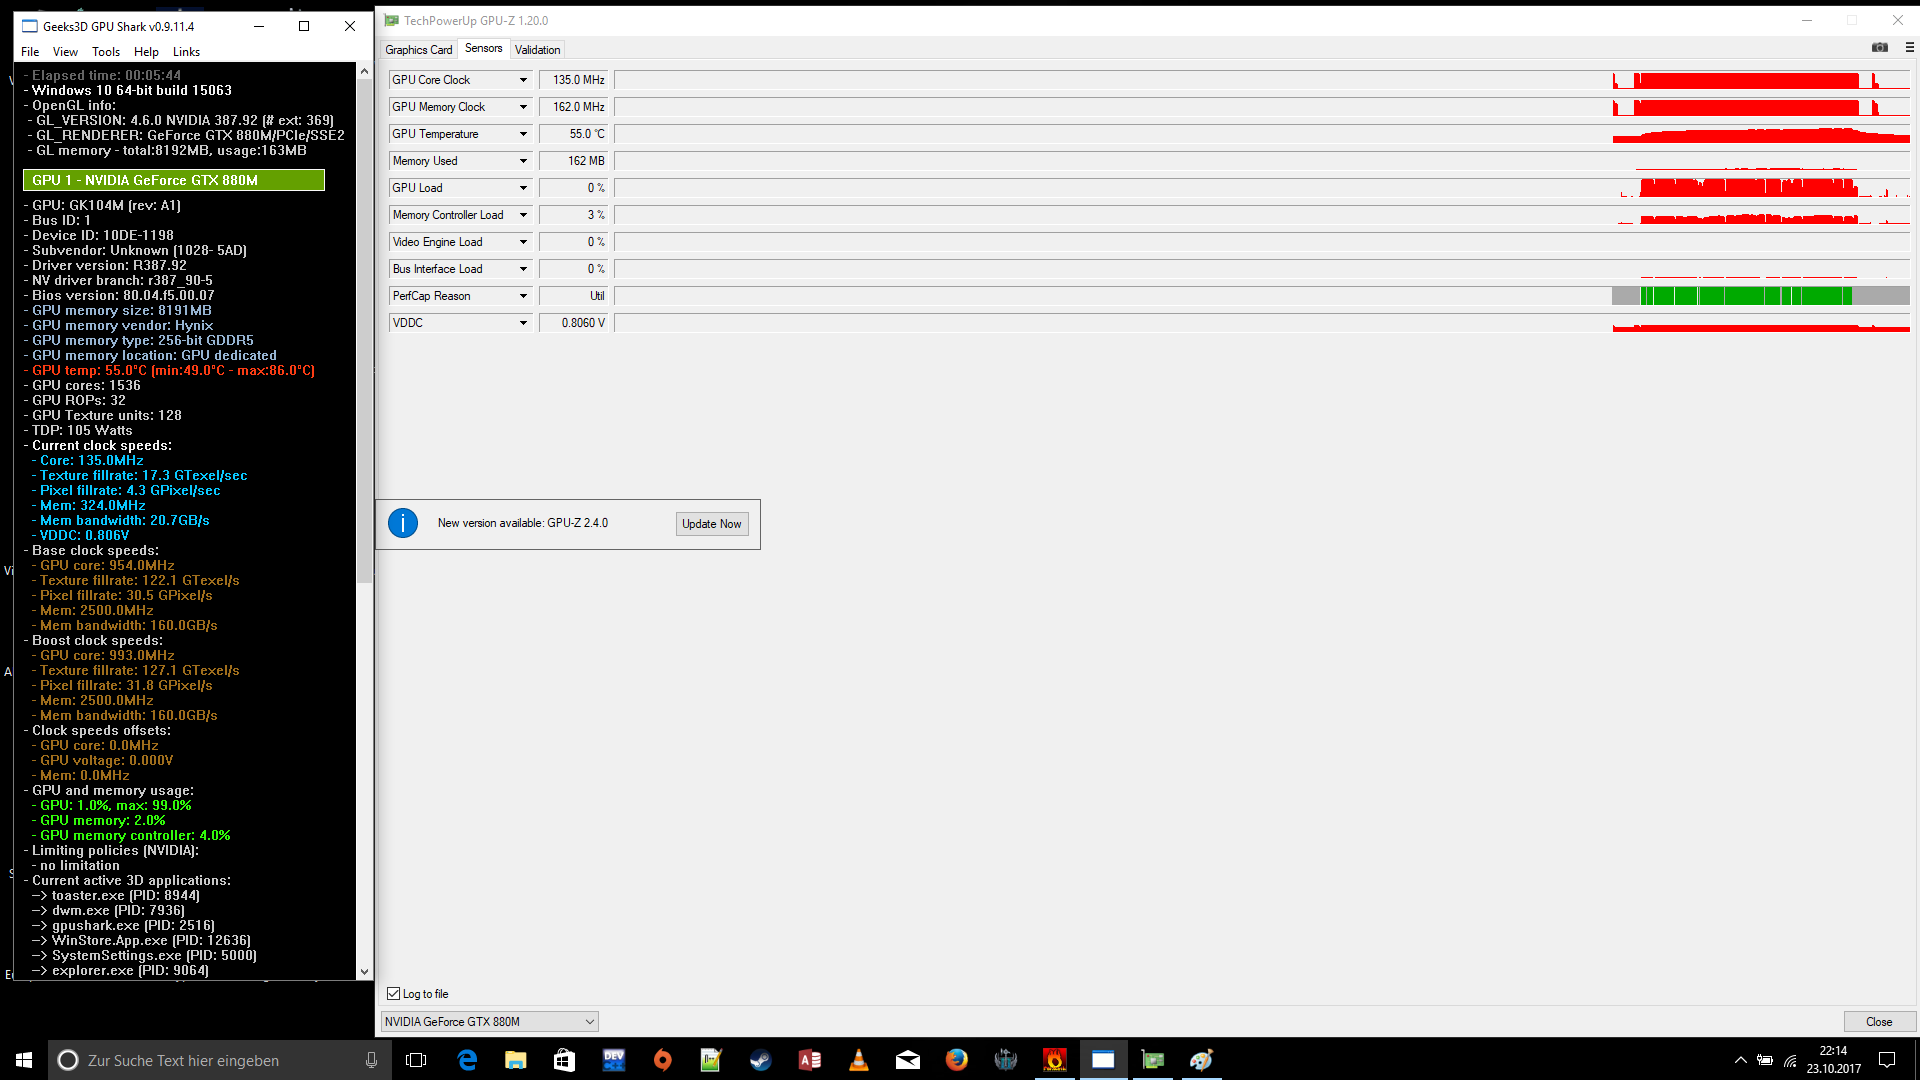Expand the GPU Temperature sensor dropdown

pos(523,134)
